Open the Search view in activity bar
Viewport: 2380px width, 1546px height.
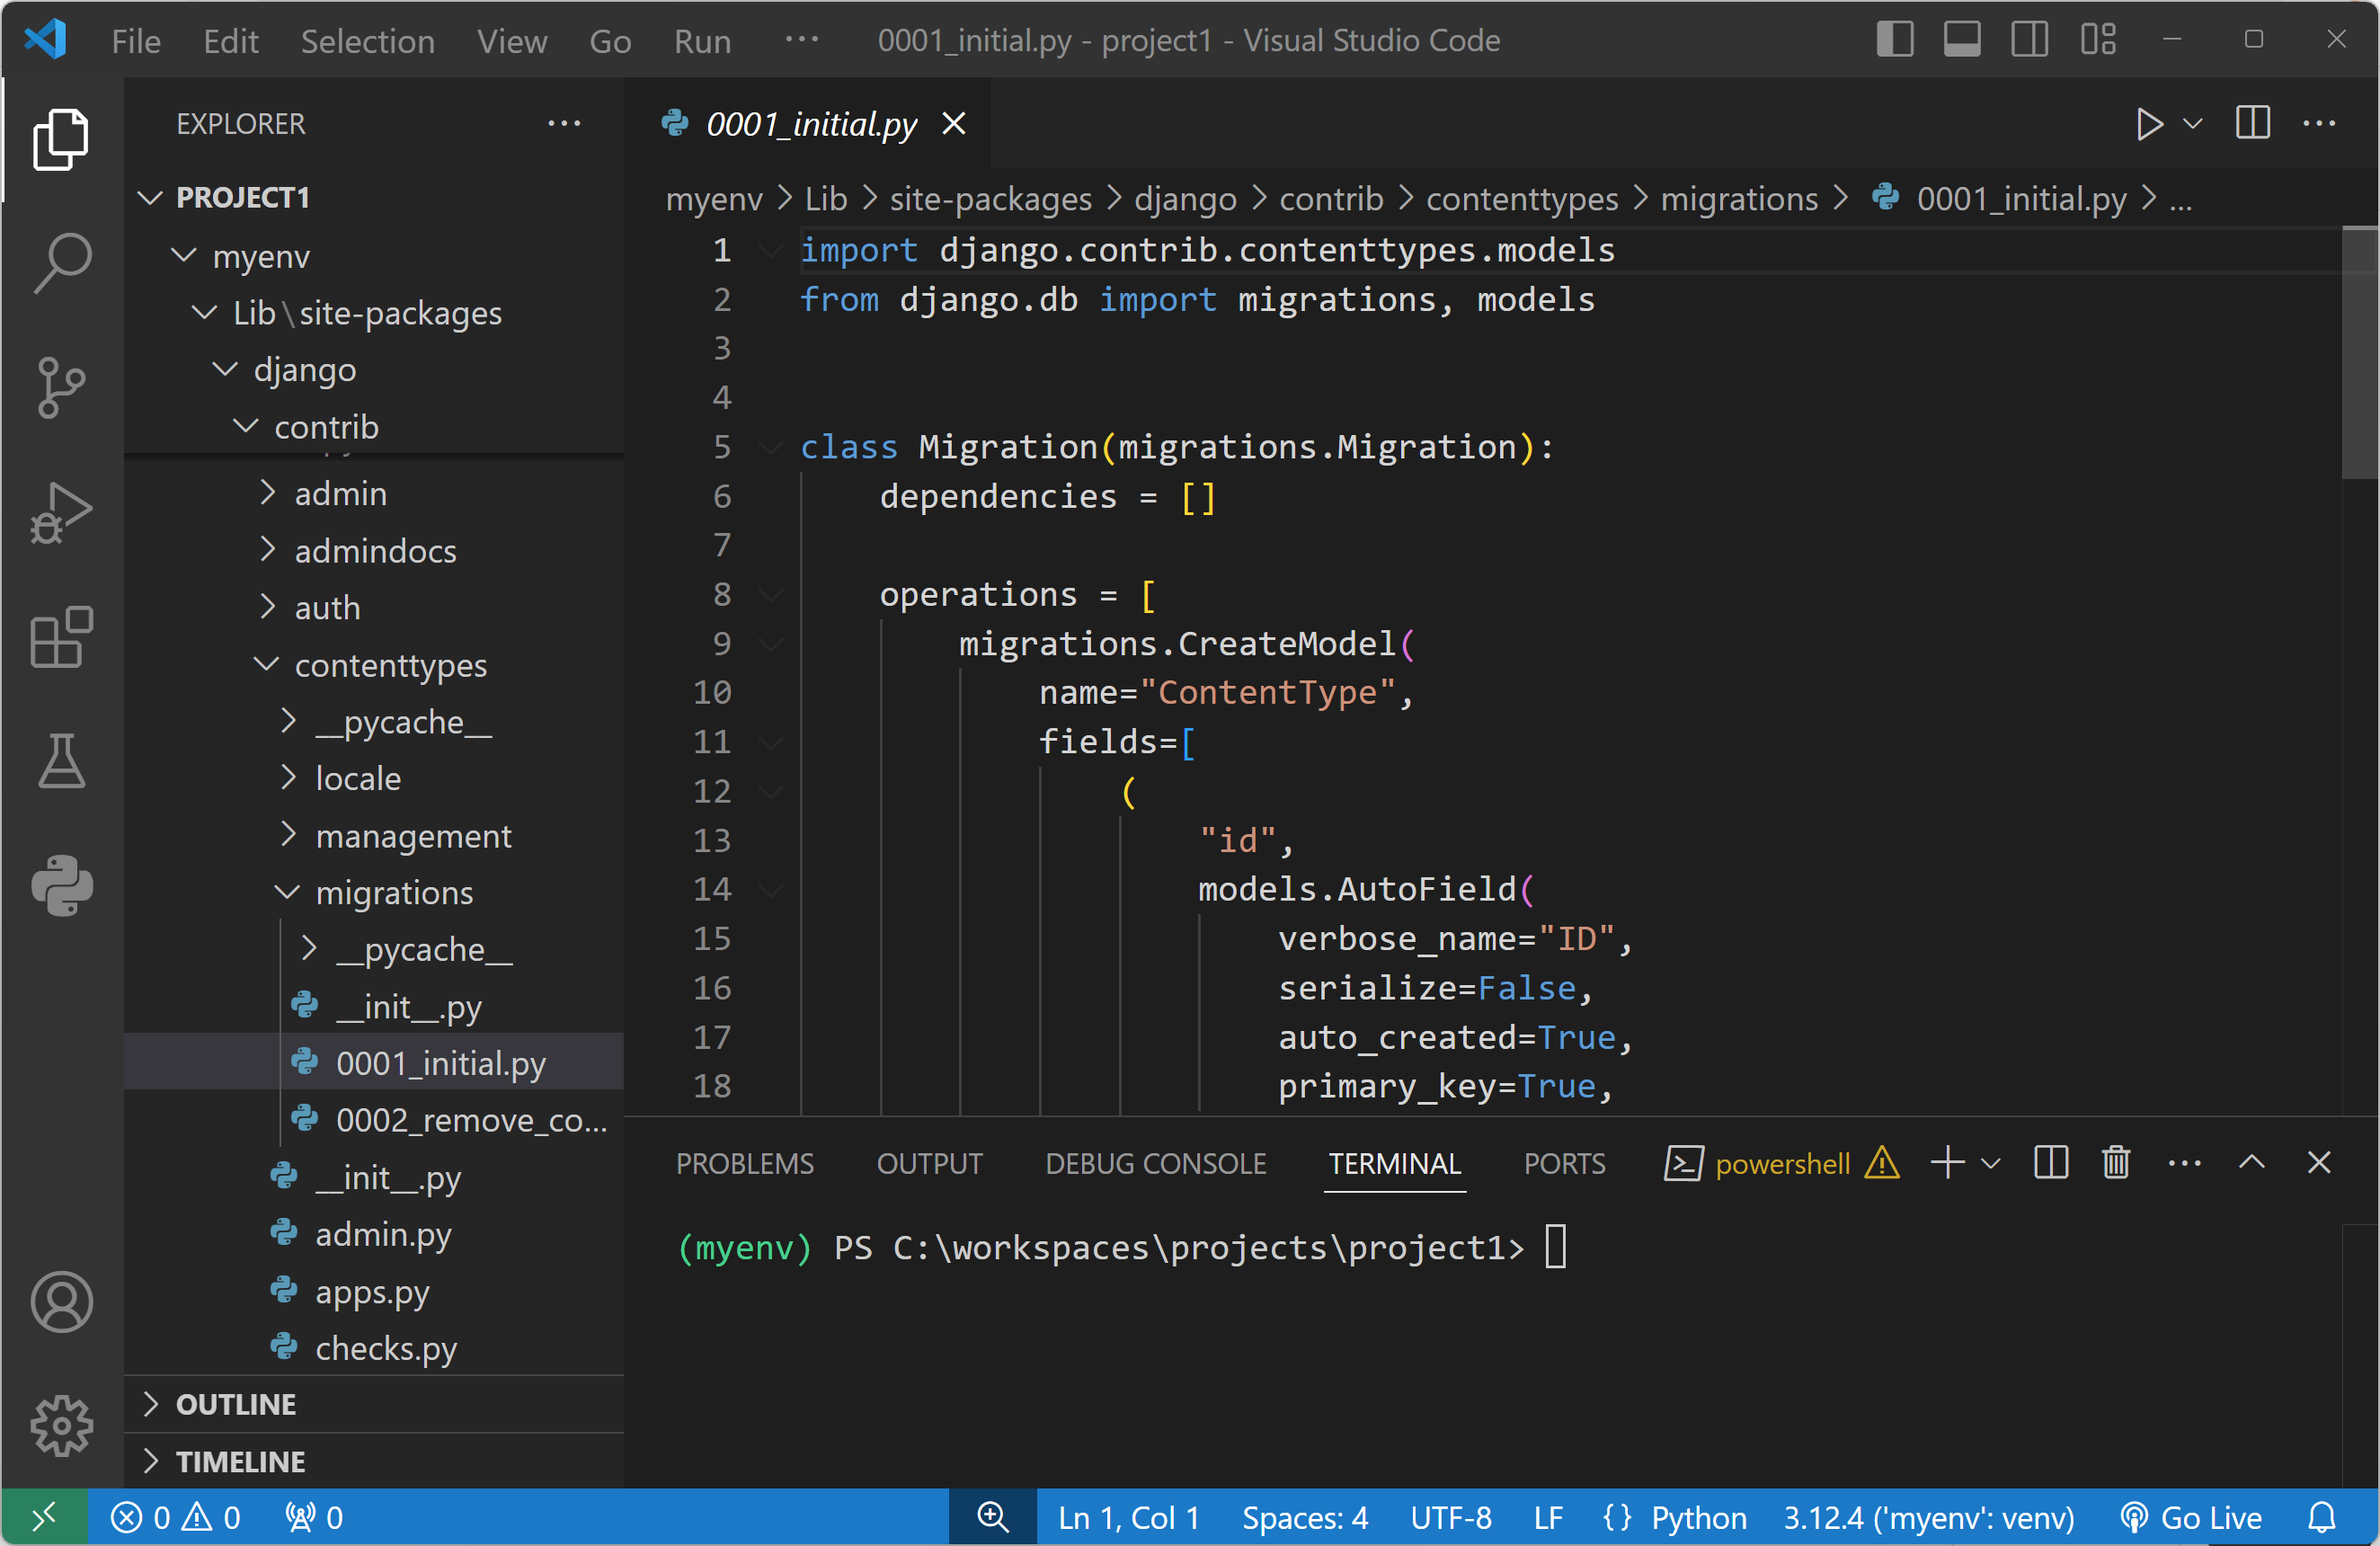pyautogui.click(x=61, y=262)
